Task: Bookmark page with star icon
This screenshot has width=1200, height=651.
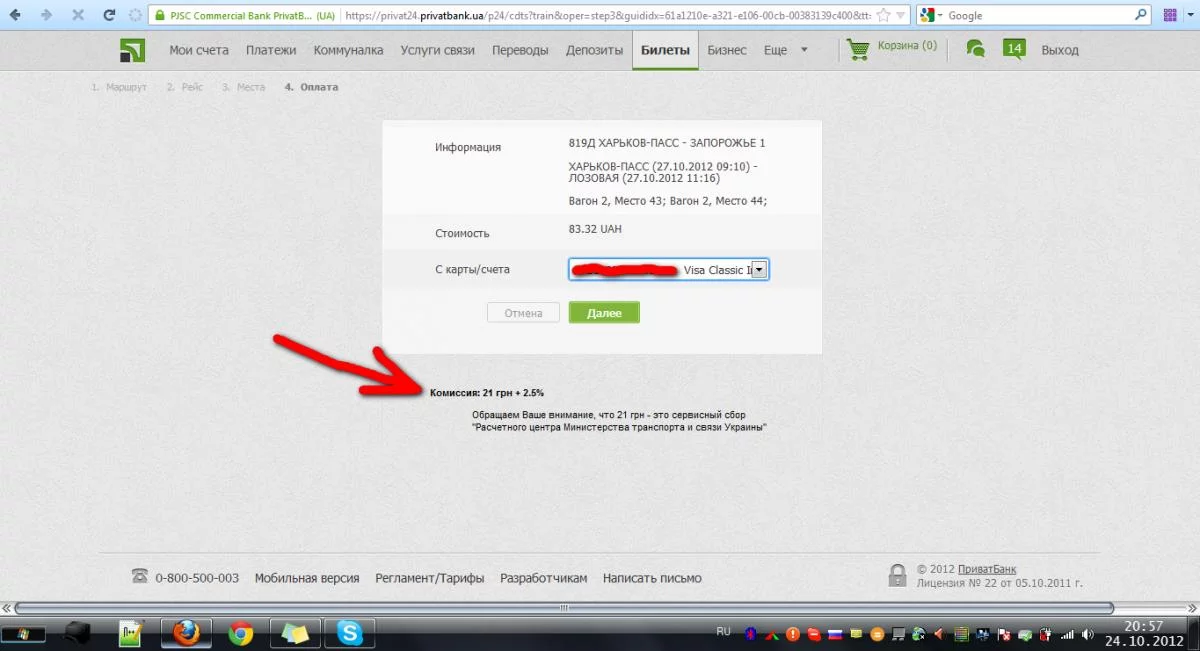Action: click(883, 16)
